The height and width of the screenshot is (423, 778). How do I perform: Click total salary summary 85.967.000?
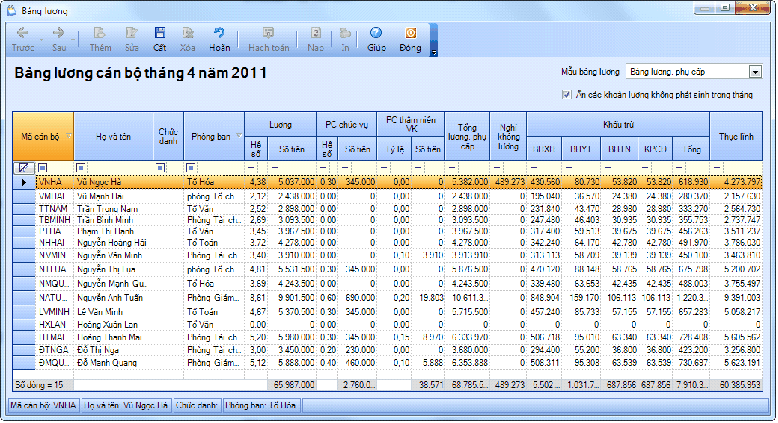click(x=292, y=384)
